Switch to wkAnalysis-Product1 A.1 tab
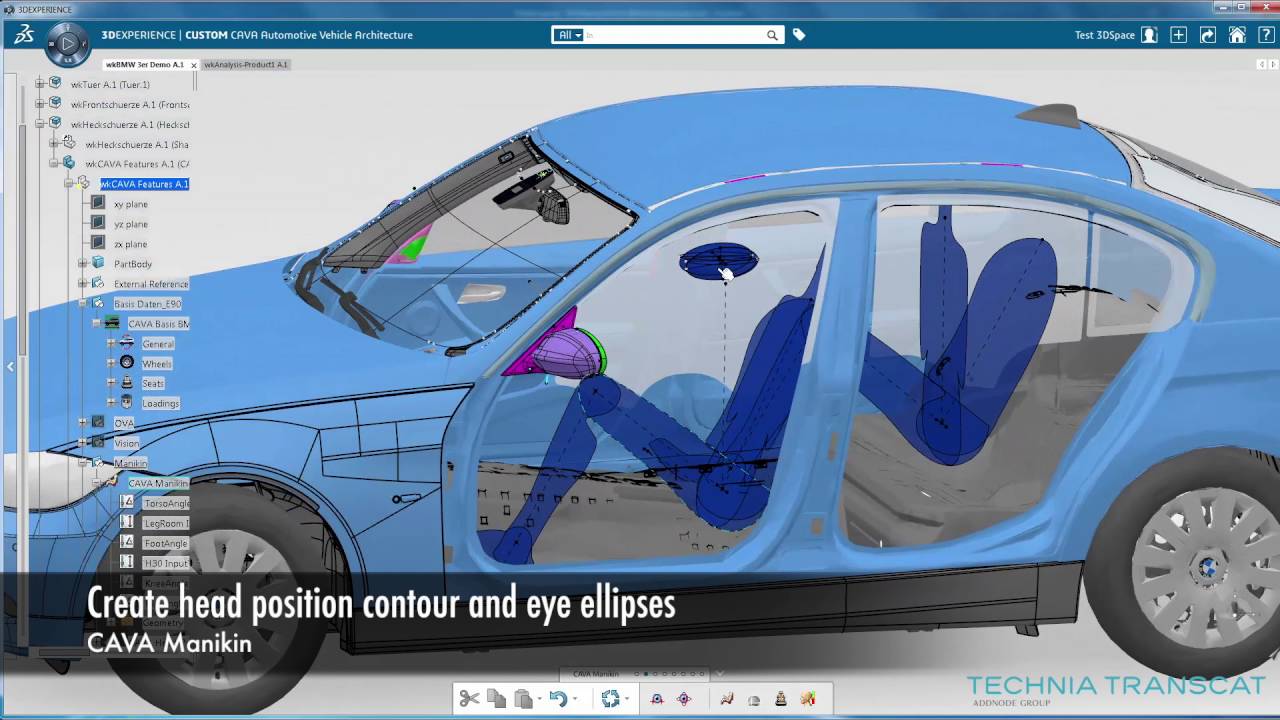Screen dimensions: 1280x720 pyautogui.click(x=246, y=64)
